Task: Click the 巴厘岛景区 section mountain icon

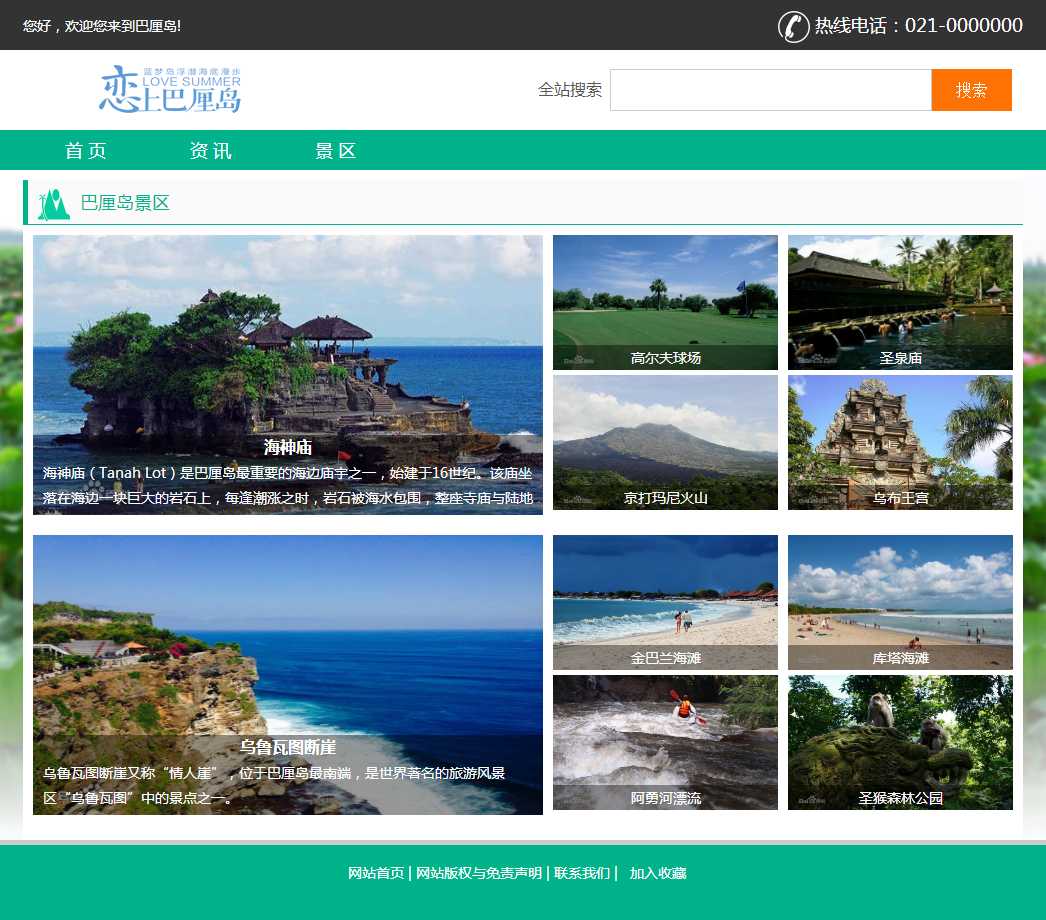Action: 53,204
